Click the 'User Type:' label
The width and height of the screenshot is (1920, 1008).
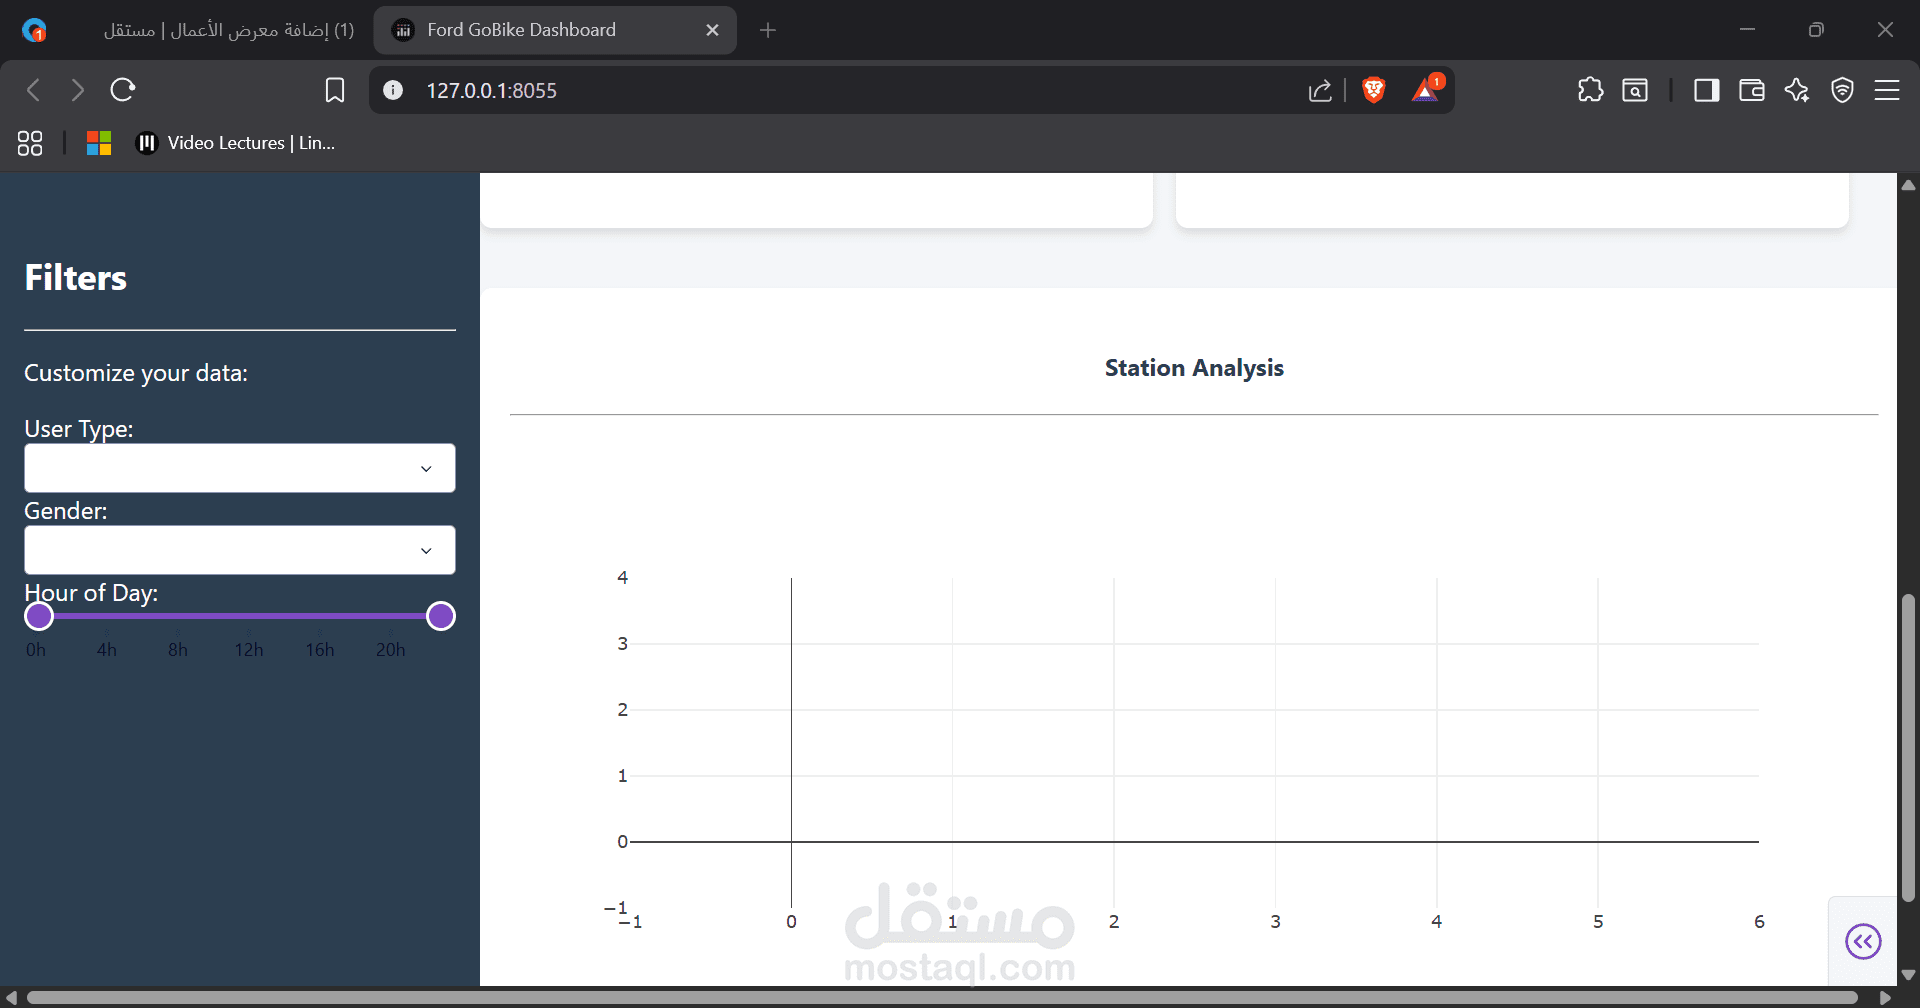pos(79,429)
